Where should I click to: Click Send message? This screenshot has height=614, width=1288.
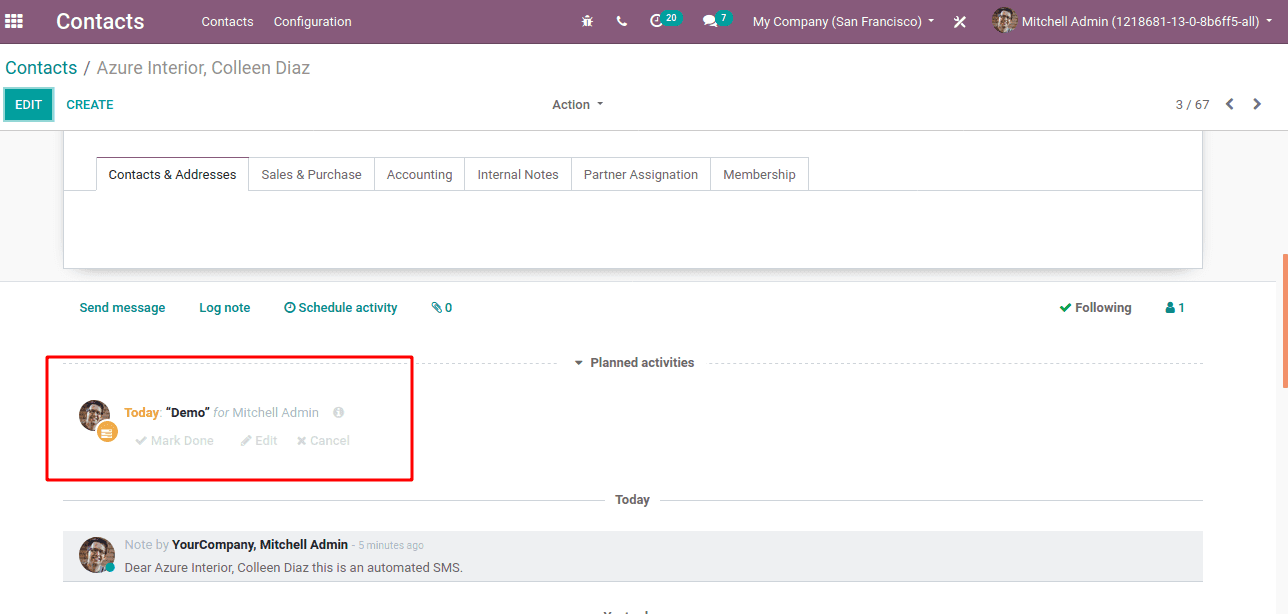[x=122, y=308]
